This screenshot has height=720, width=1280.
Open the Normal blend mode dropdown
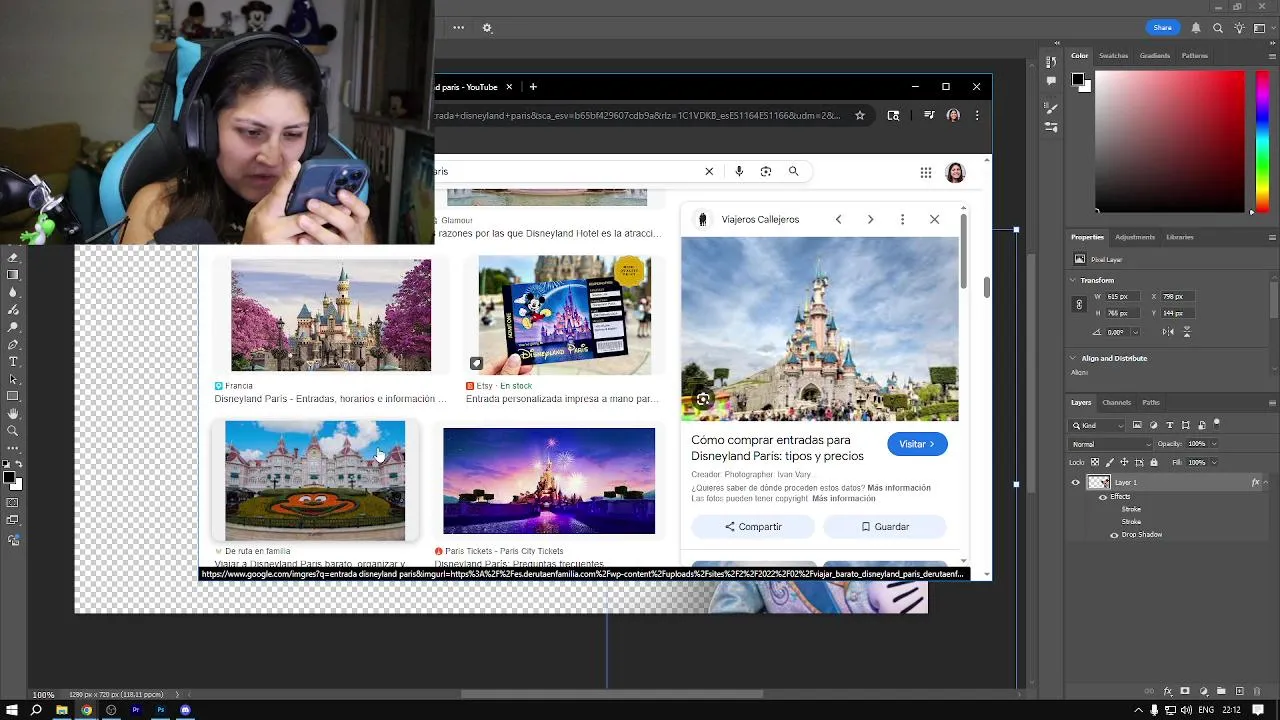(x=1111, y=444)
